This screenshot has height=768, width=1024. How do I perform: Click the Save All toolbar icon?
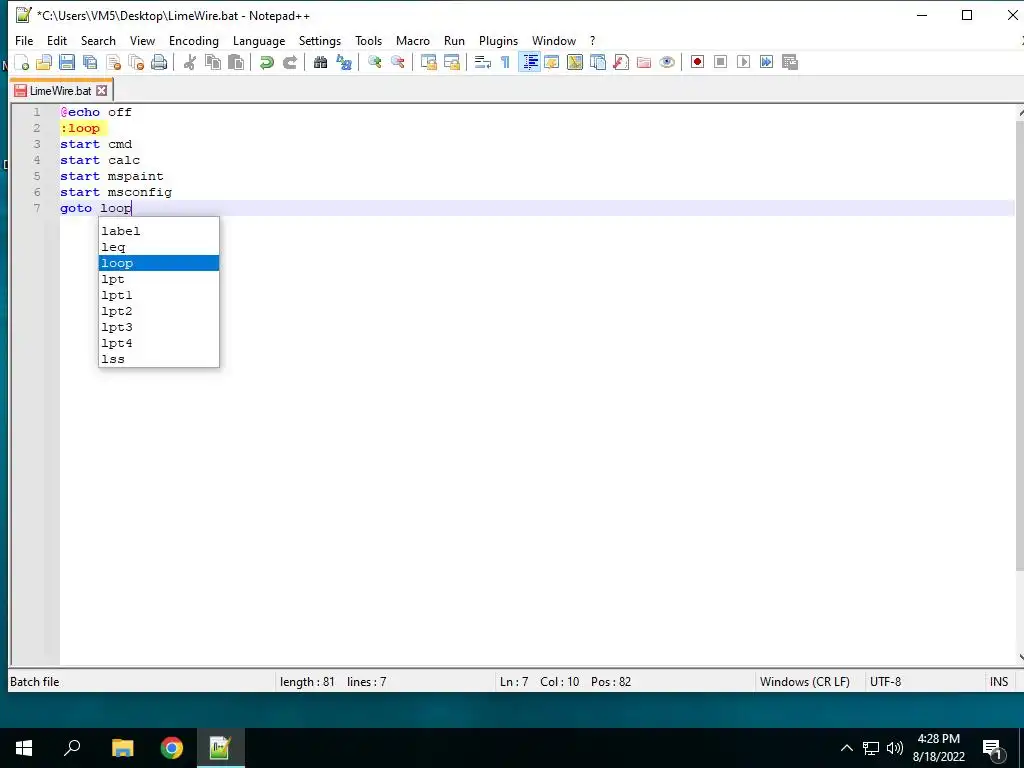(x=90, y=63)
